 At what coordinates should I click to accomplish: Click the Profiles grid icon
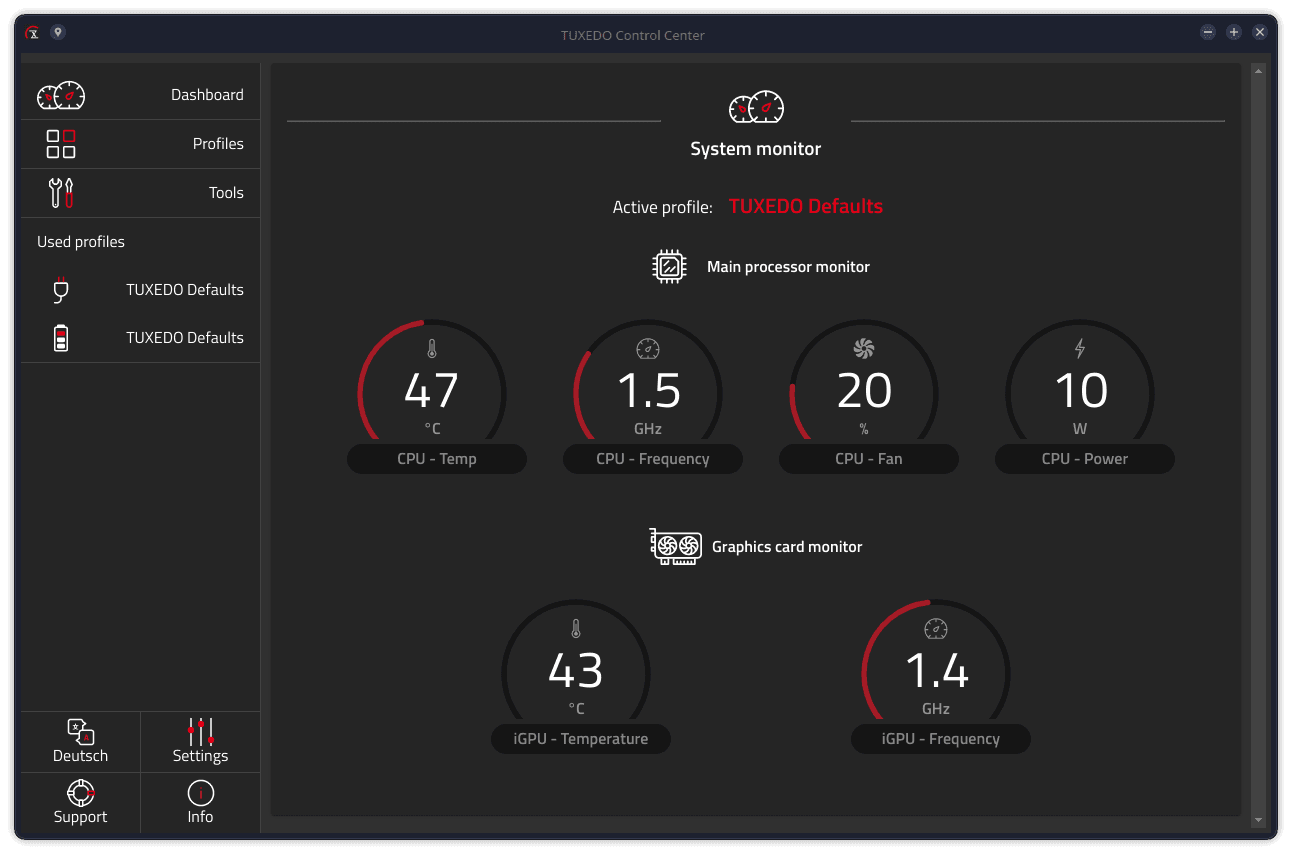tap(61, 144)
